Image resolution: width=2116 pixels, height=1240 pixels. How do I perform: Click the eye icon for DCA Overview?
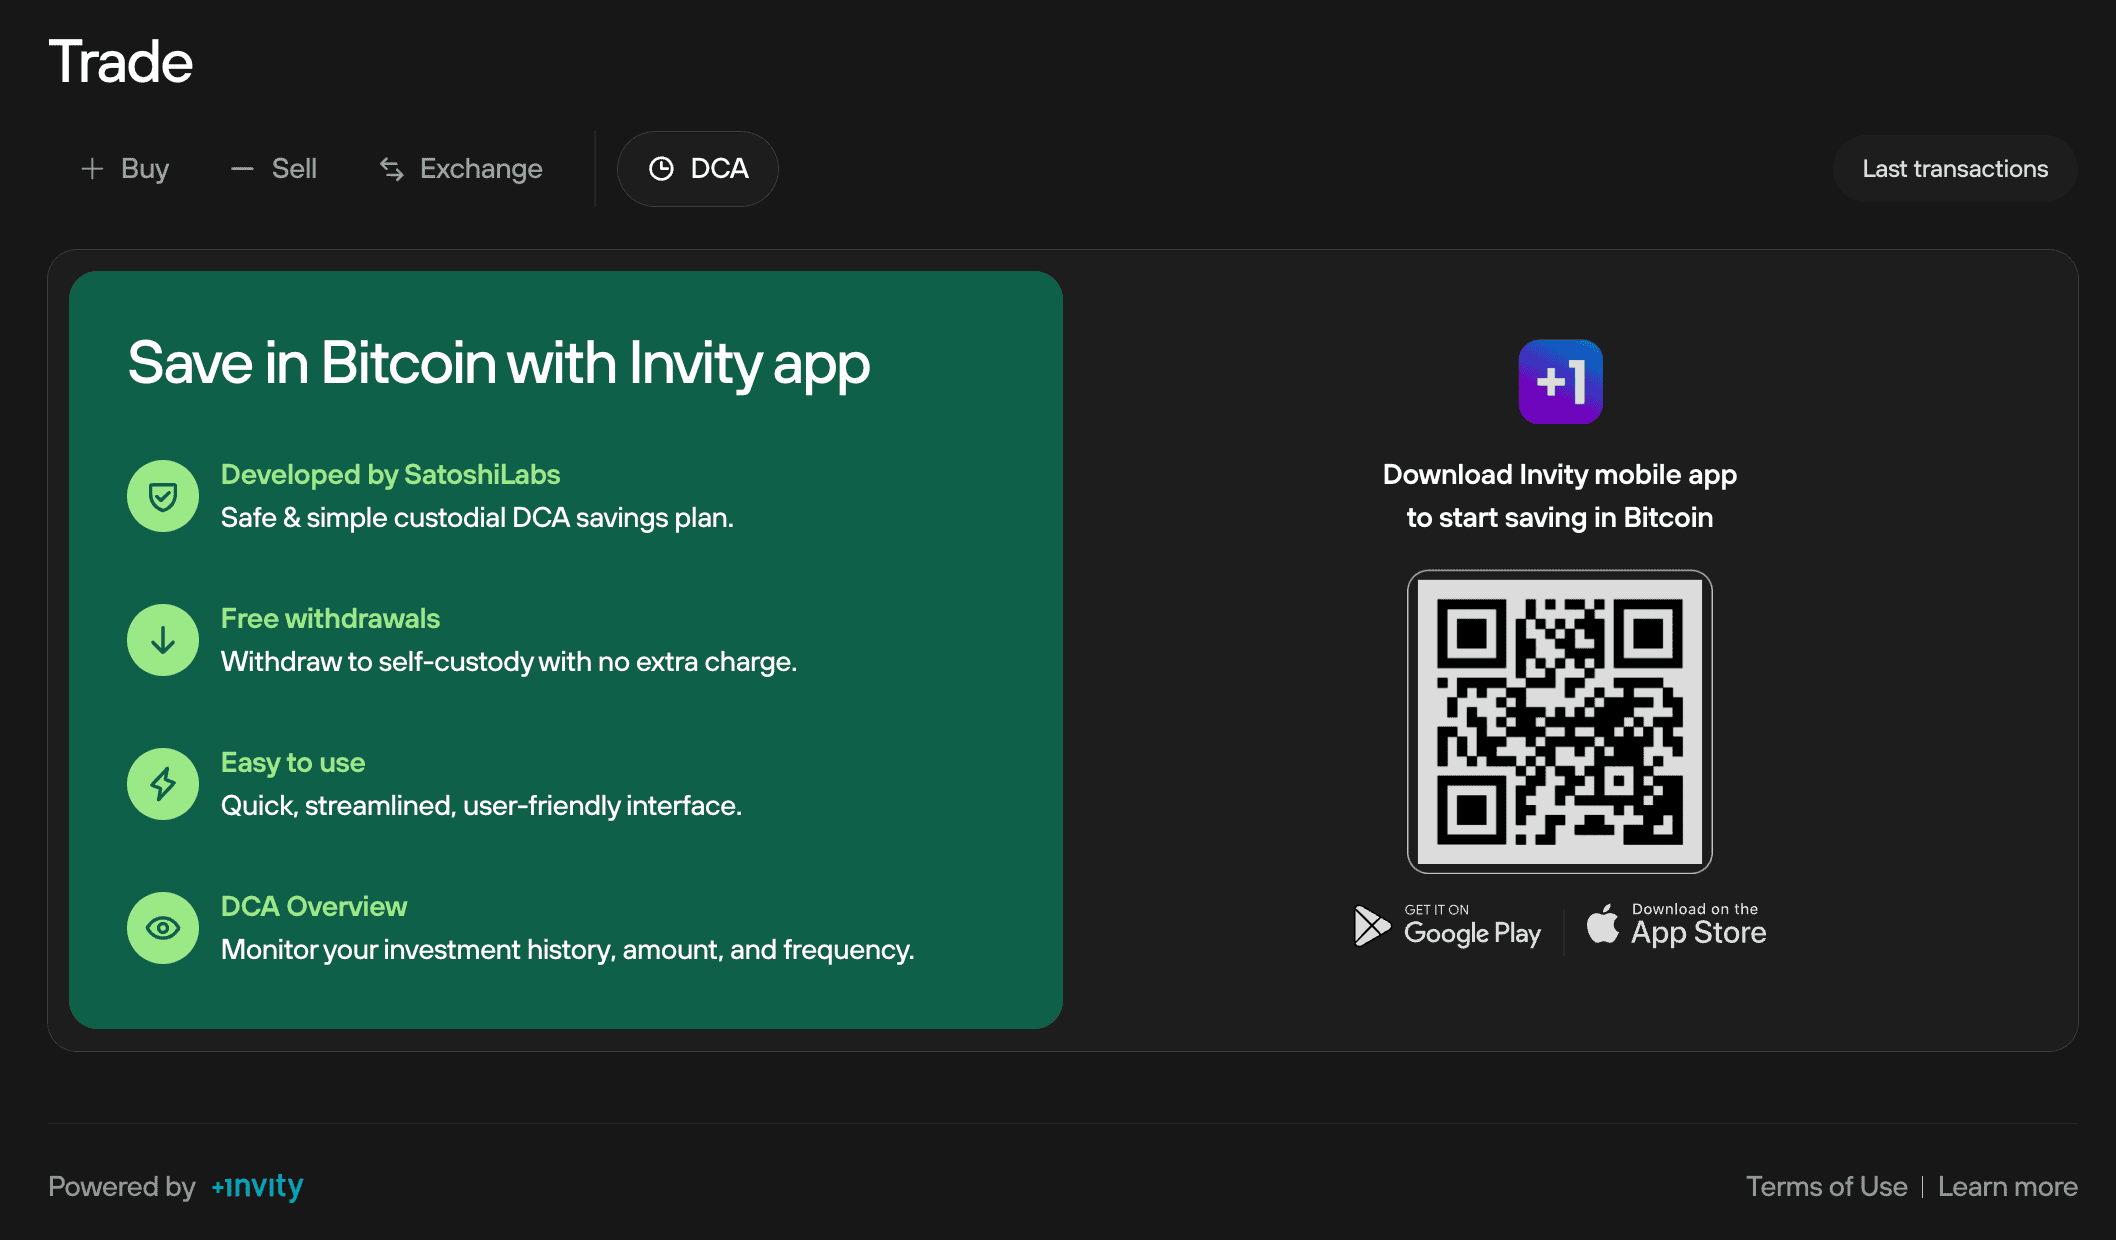163,928
